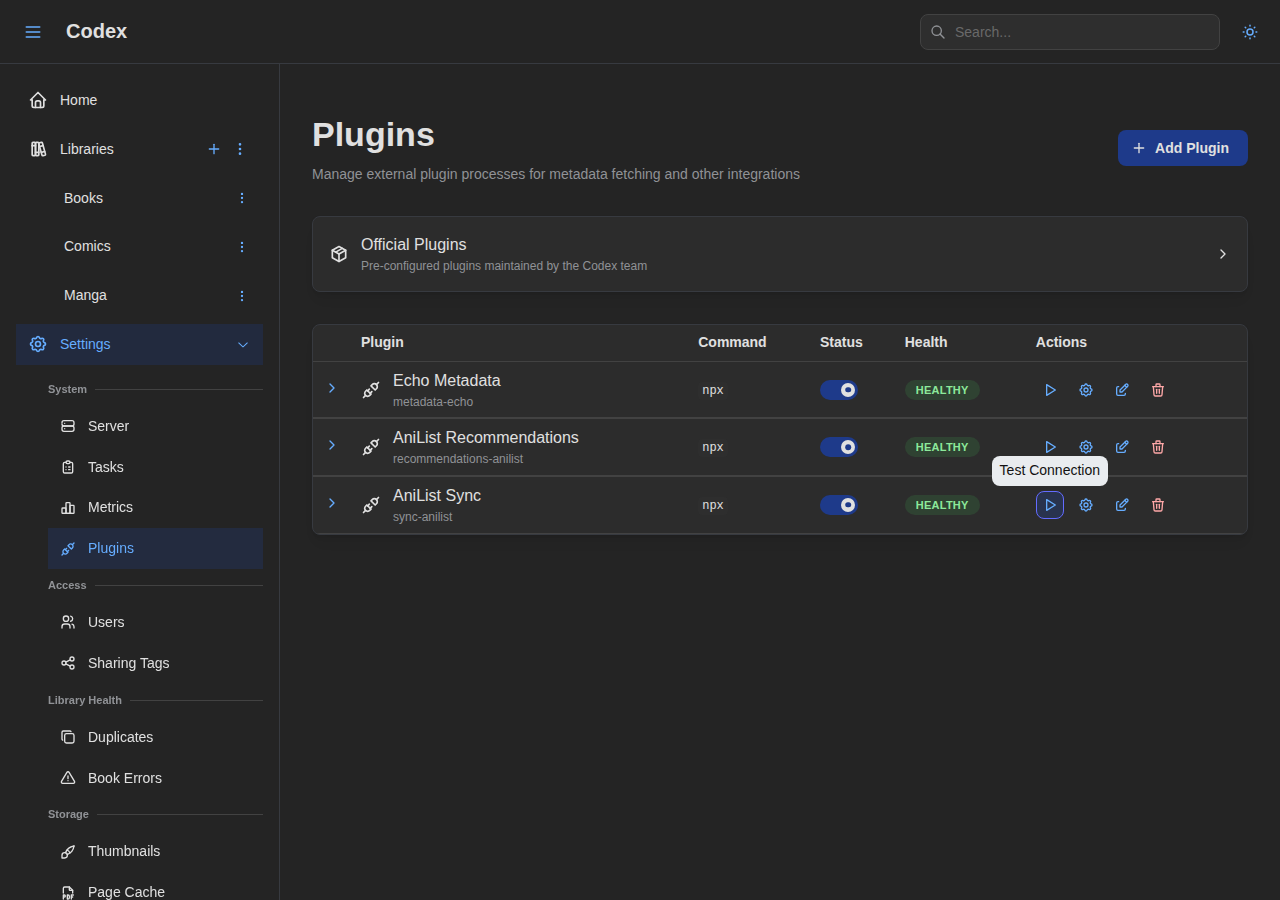Open the hamburger navigation menu
The height and width of the screenshot is (900, 1280).
pyautogui.click(x=33, y=31)
